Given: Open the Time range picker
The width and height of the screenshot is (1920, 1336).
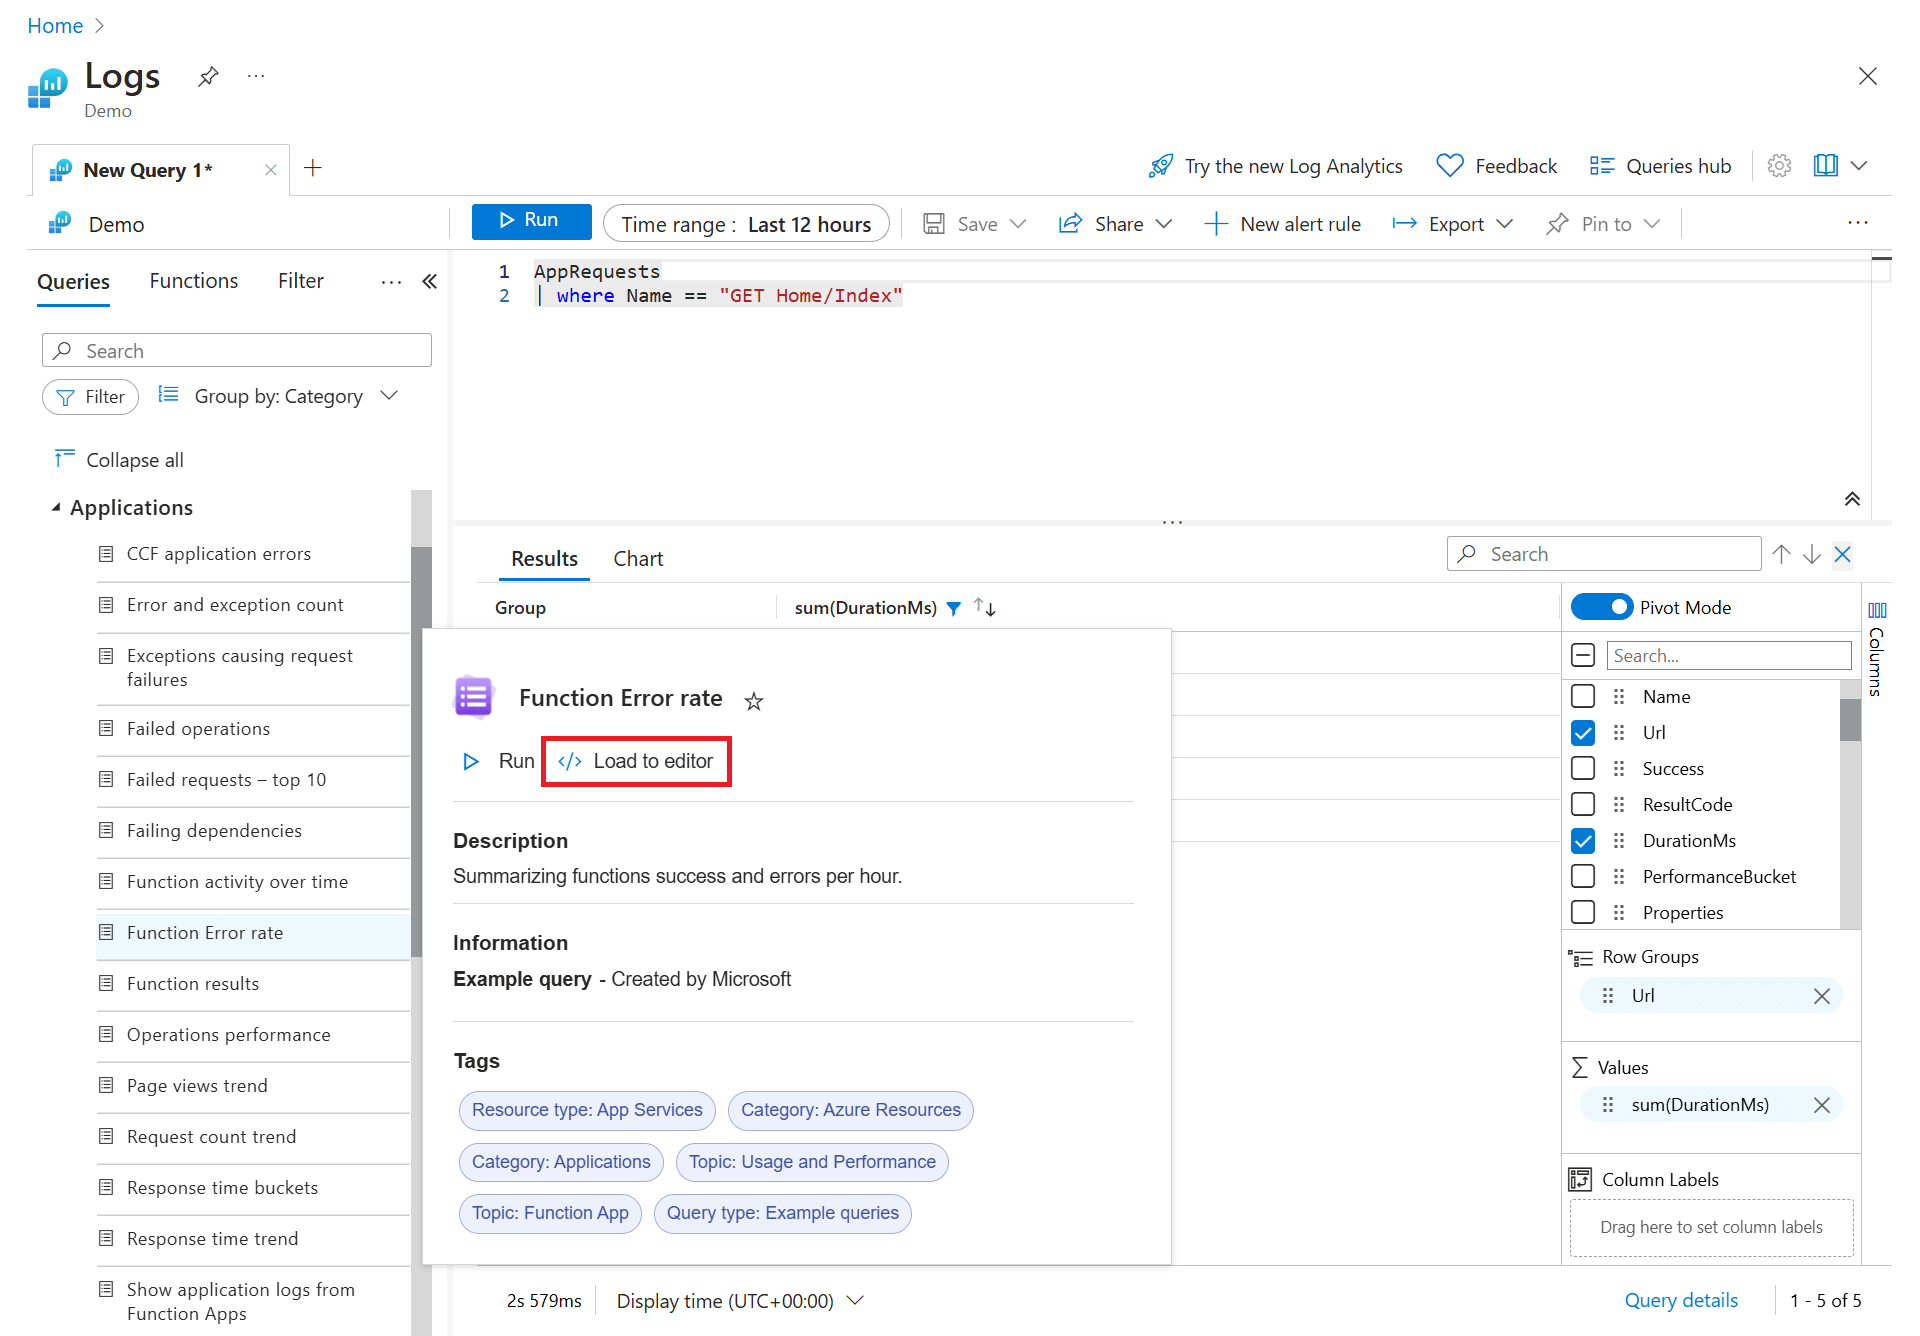Looking at the screenshot, I should 746,224.
